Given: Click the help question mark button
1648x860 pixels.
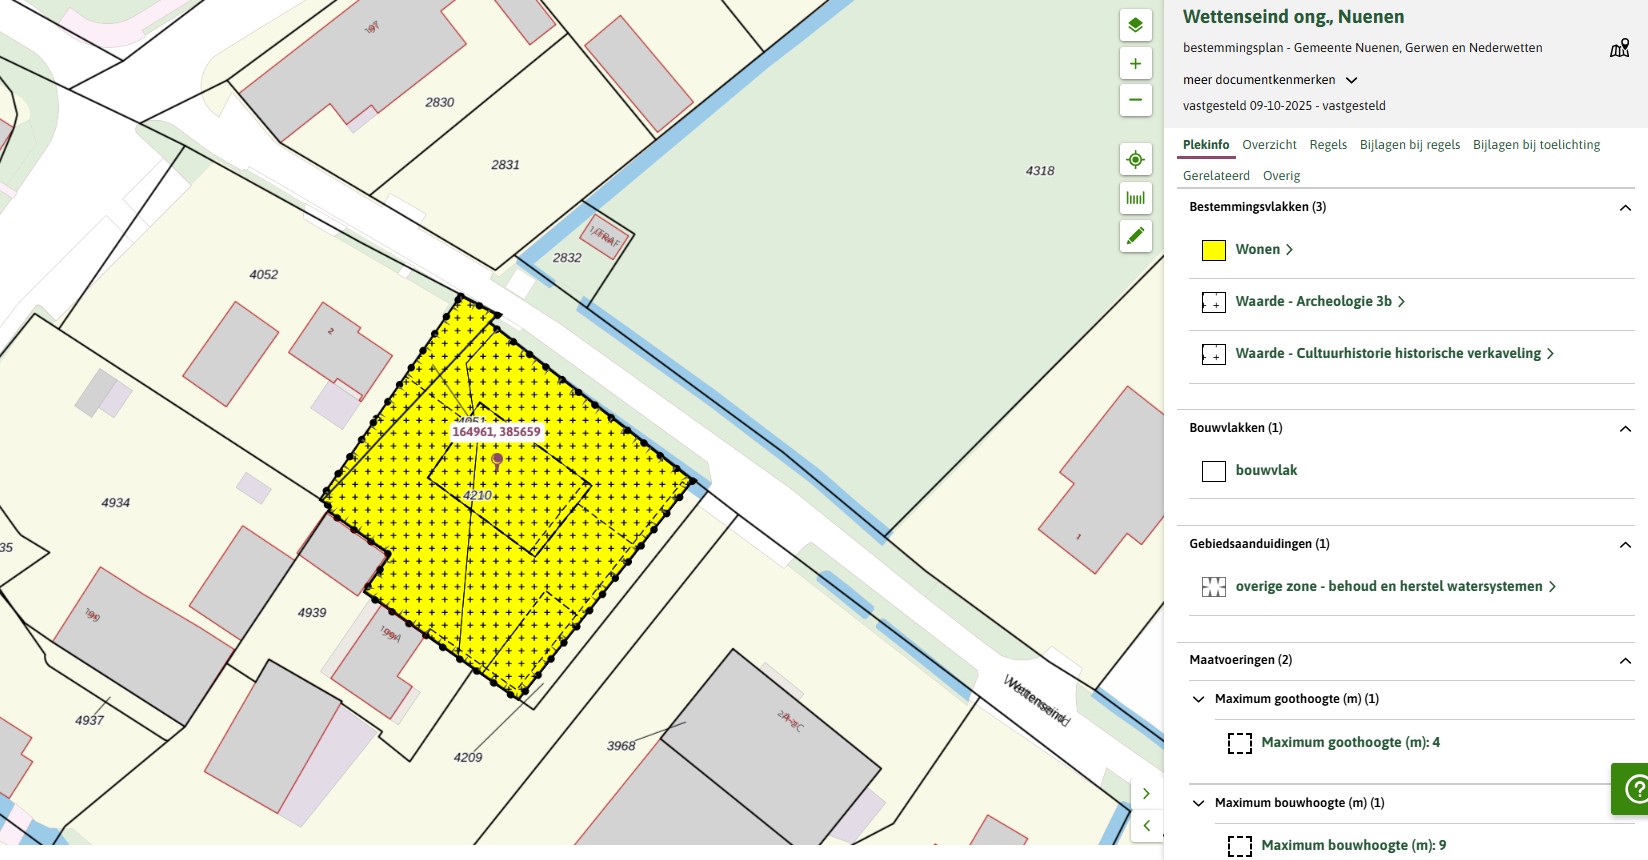Looking at the screenshot, I should pyautogui.click(x=1635, y=789).
